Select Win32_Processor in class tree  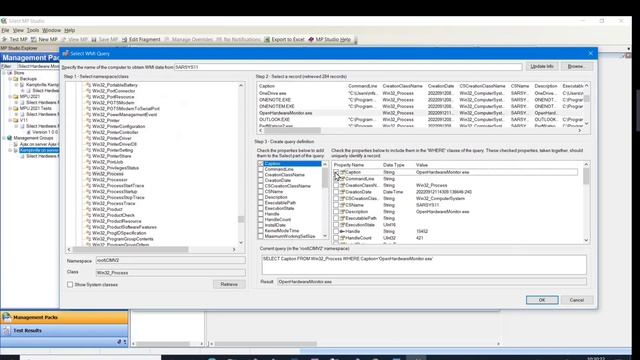tap(109, 180)
